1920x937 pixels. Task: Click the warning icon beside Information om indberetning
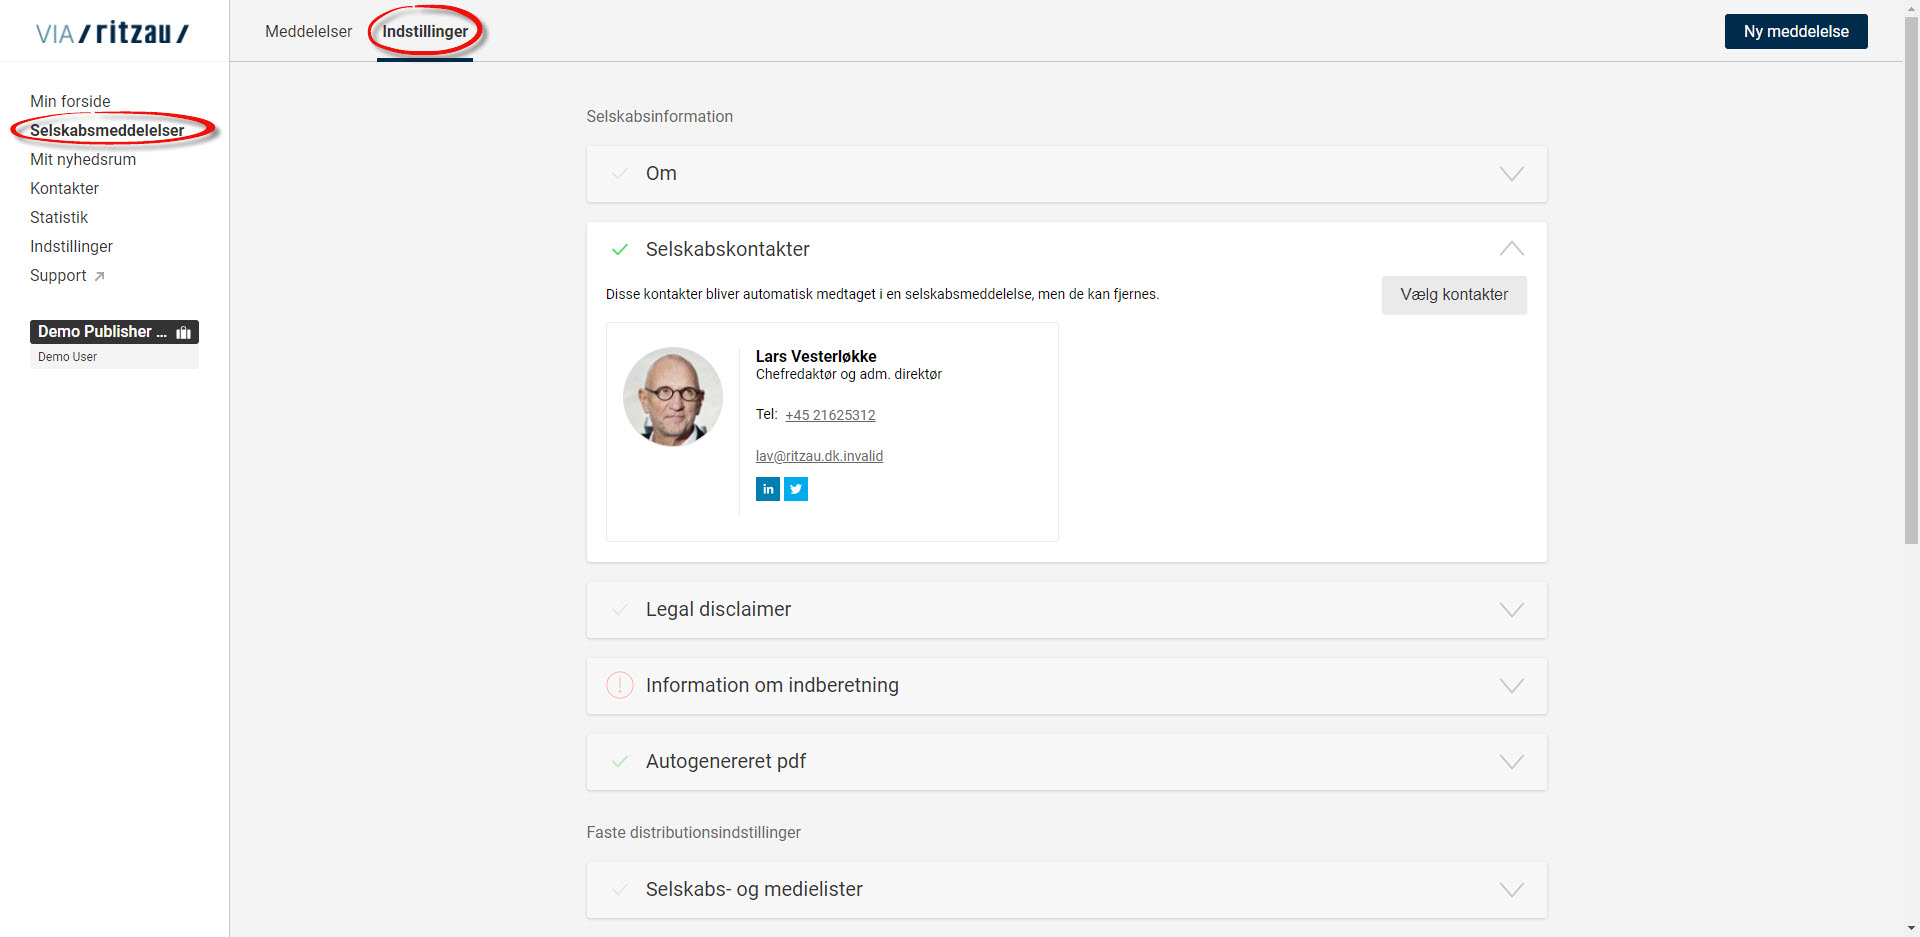(620, 685)
